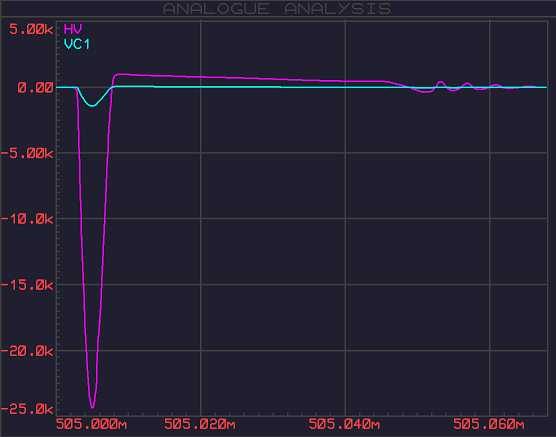Click the ANALOGUE ANALYSIS graph title bar

pos(278,9)
